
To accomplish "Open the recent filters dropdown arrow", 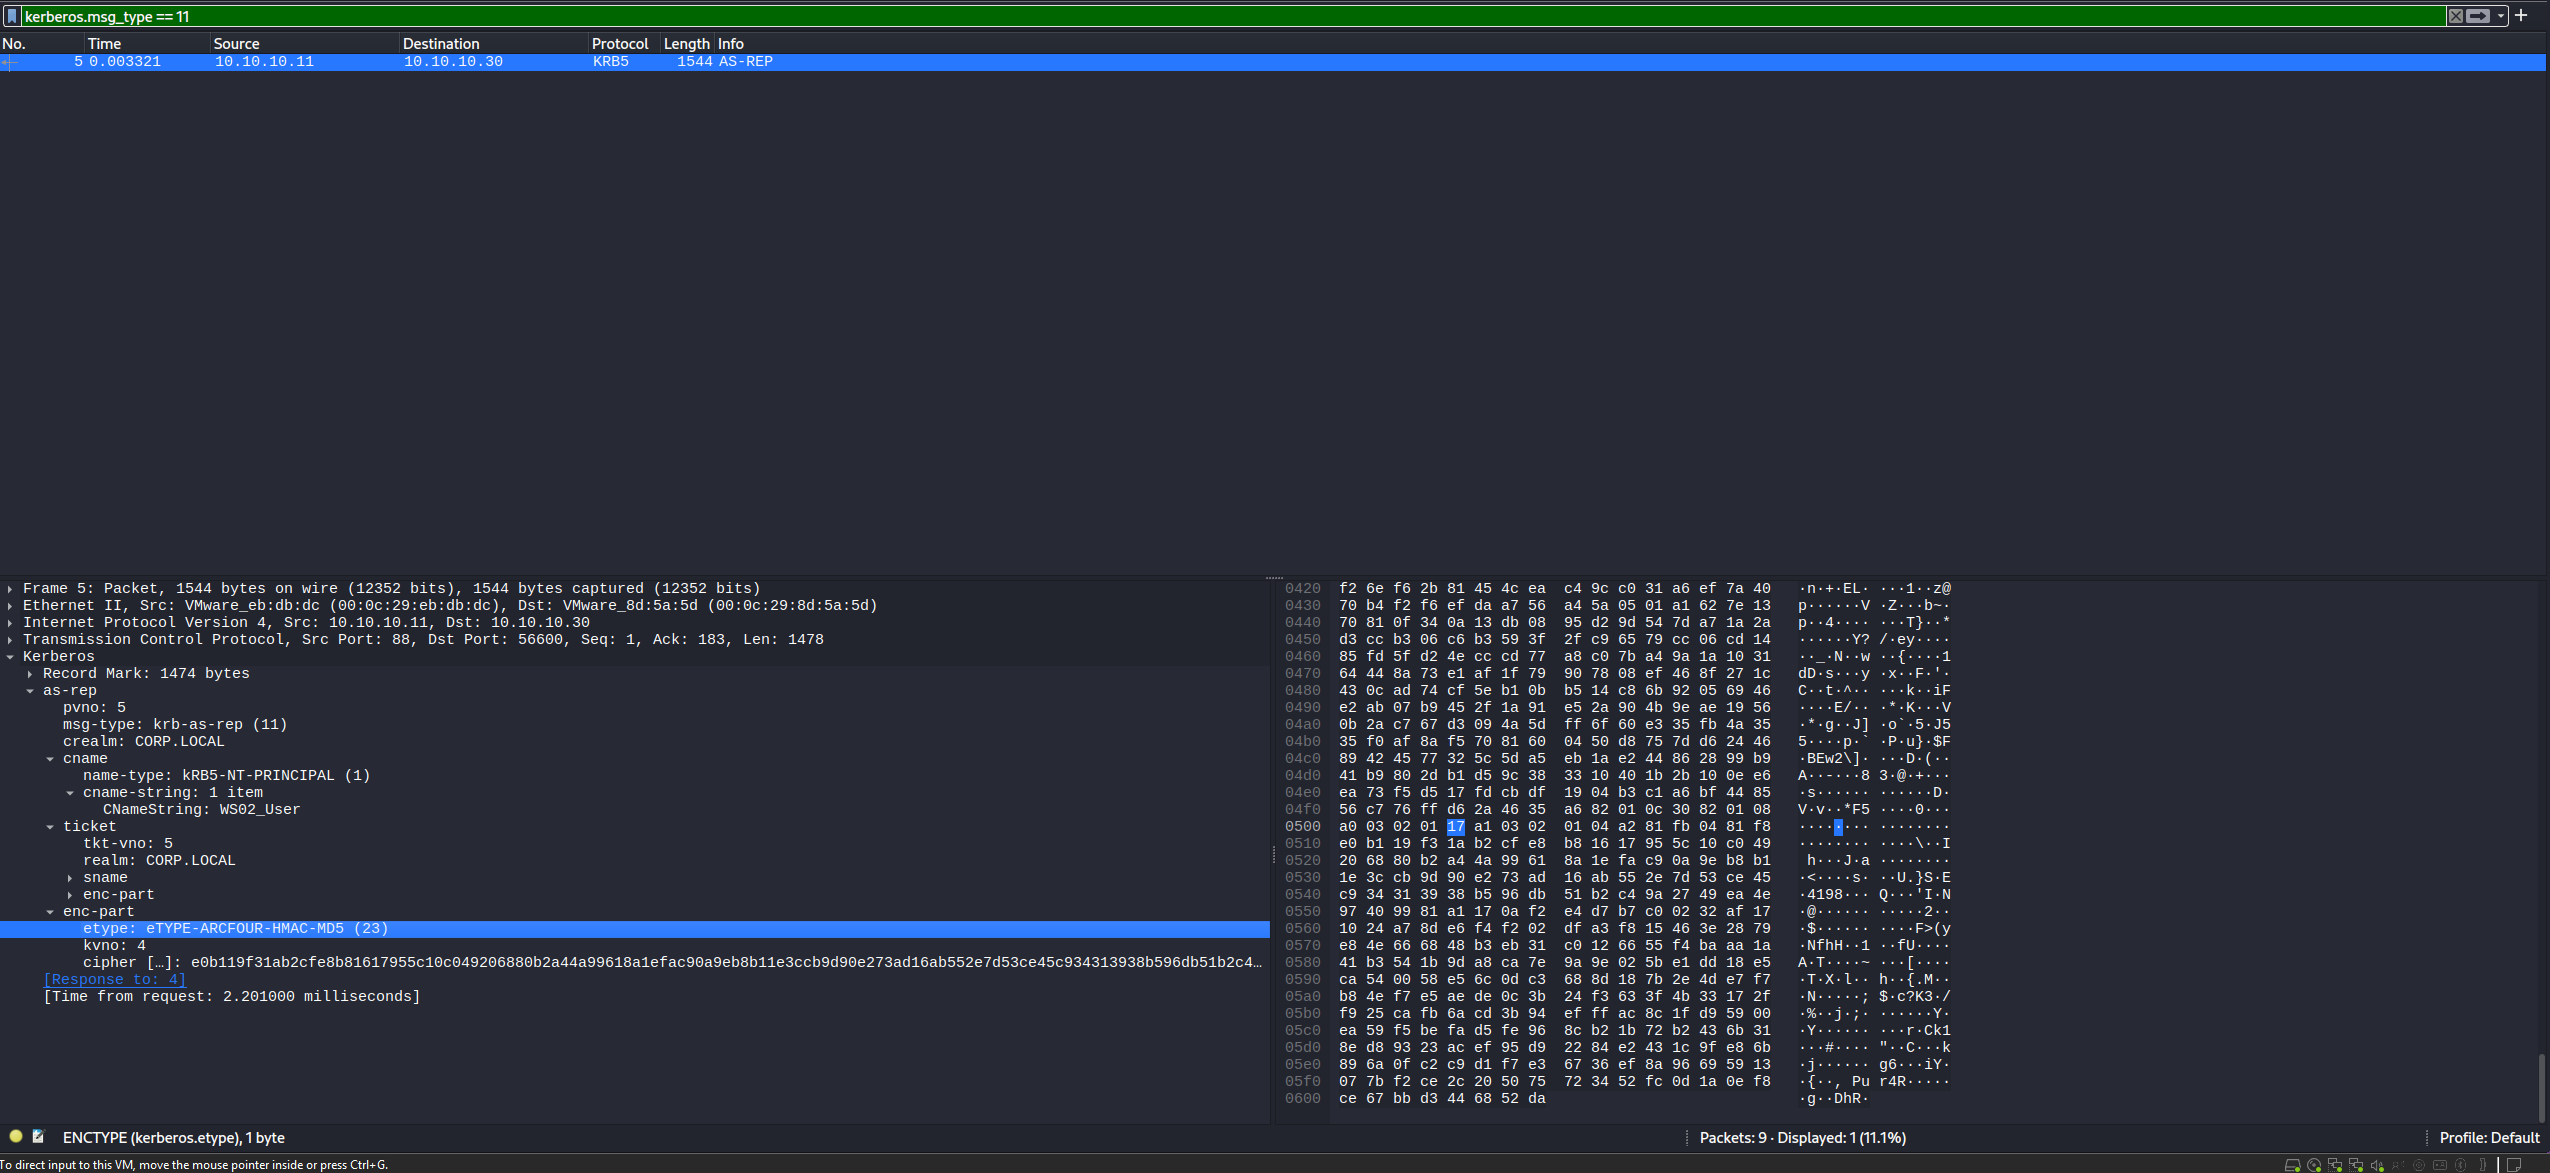I will pyautogui.click(x=2500, y=16).
